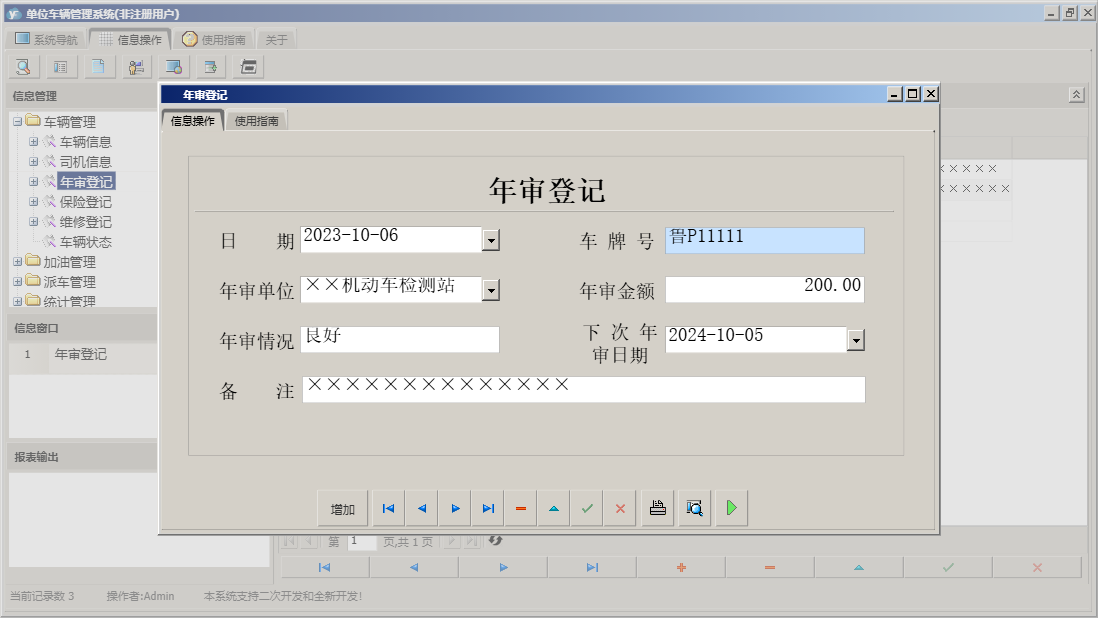The height and width of the screenshot is (618, 1098).
Task: Click the delete record icon in the dialog
Action: click(x=520, y=508)
